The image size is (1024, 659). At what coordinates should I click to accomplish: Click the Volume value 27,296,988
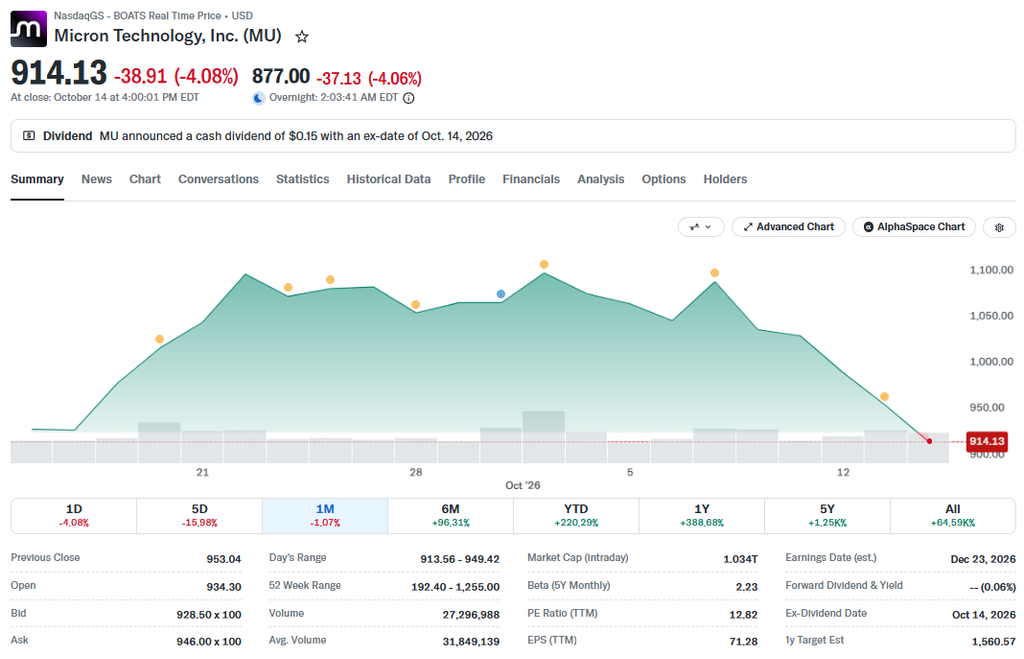471,614
